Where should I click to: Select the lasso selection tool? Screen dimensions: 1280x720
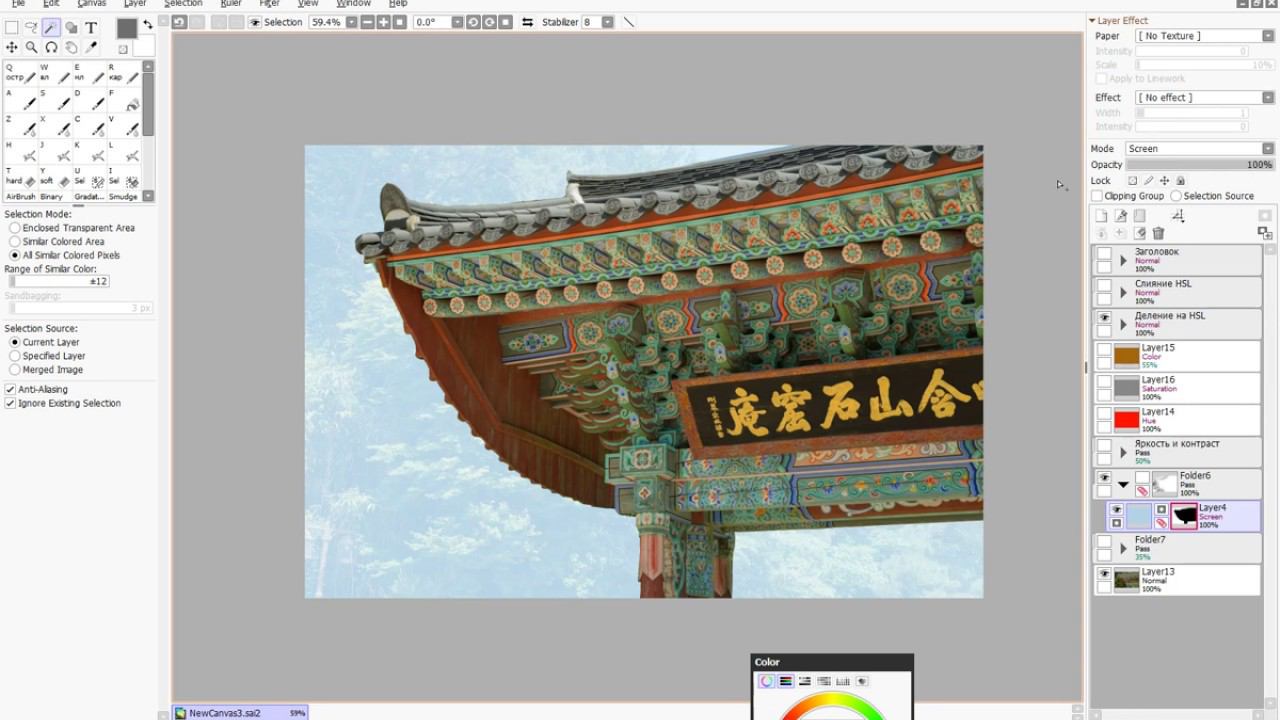[x=31, y=28]
